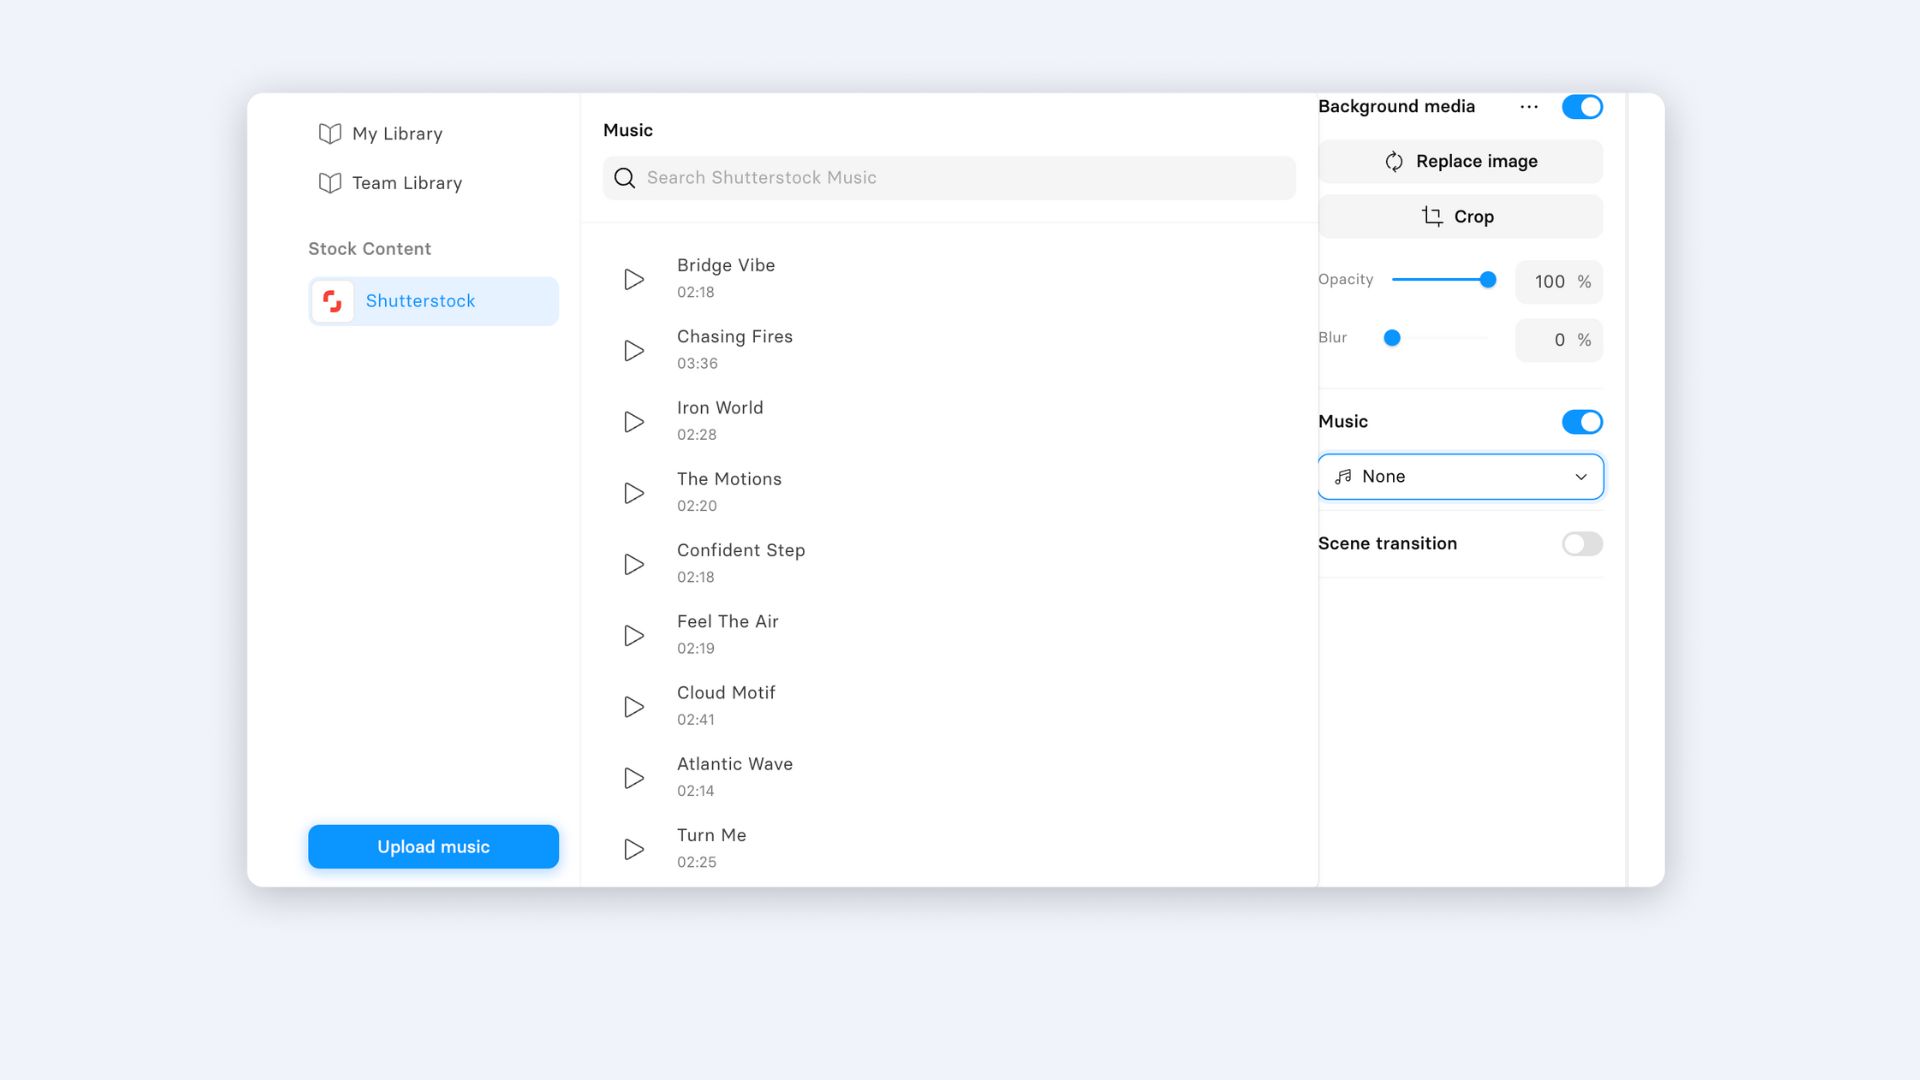Click the chevron arrow in music selector
Screen dimensions: 1920x1080
click(x=1581, y=477)
